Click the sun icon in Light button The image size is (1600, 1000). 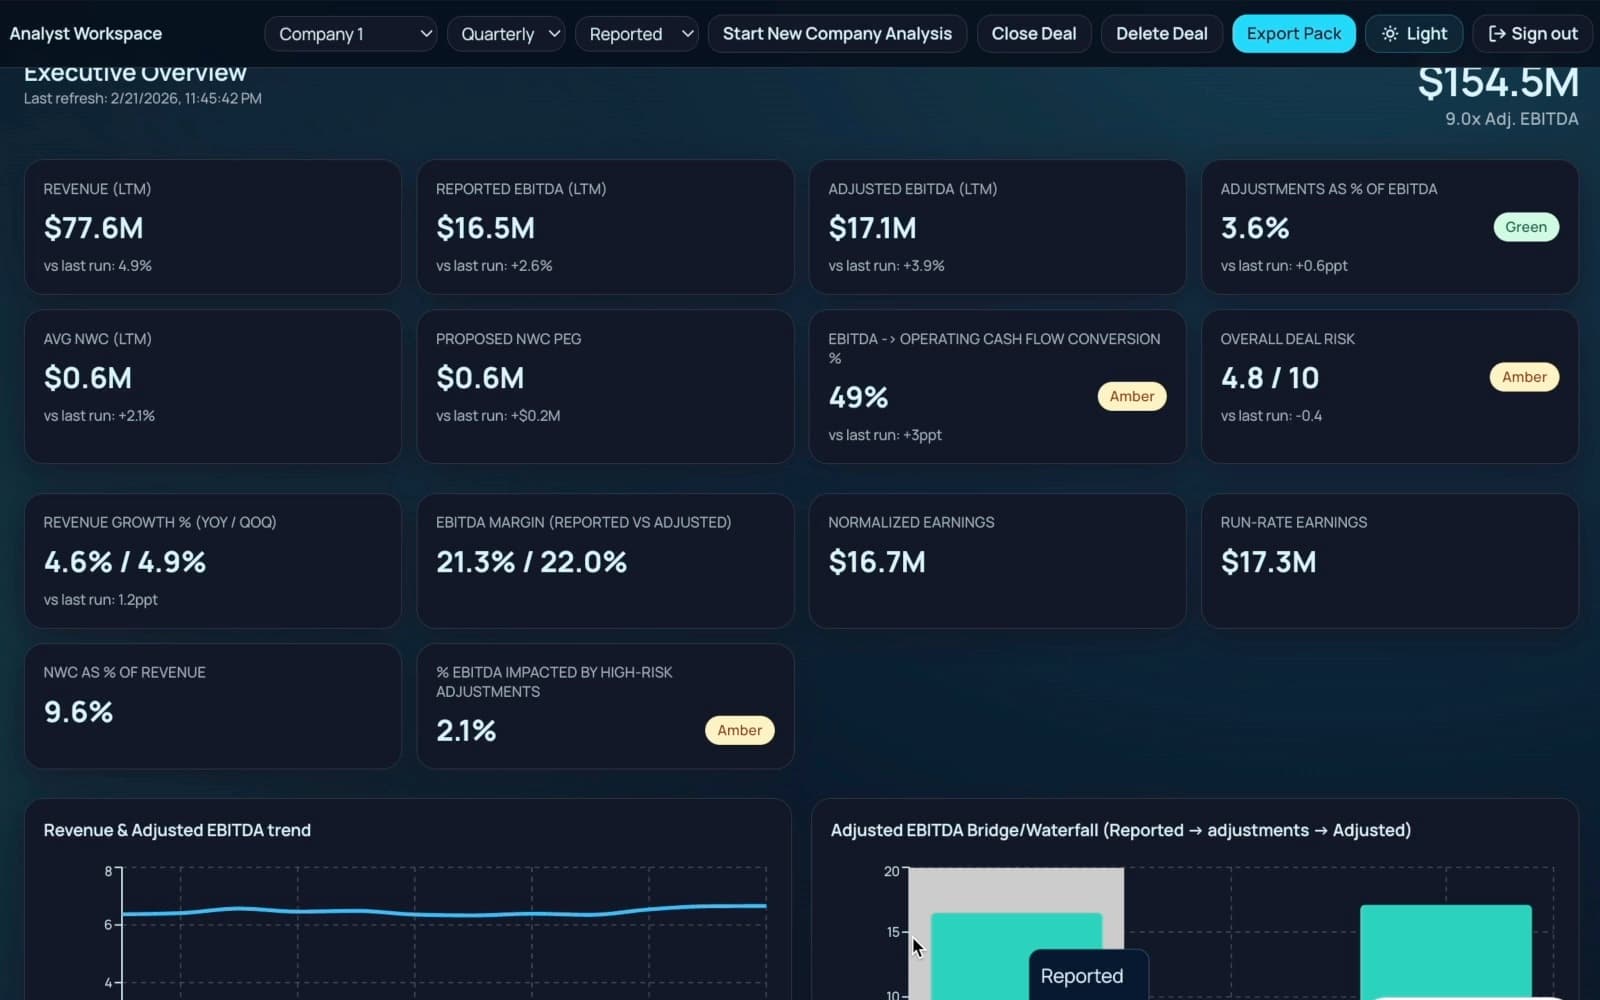tap(1390, 34)
